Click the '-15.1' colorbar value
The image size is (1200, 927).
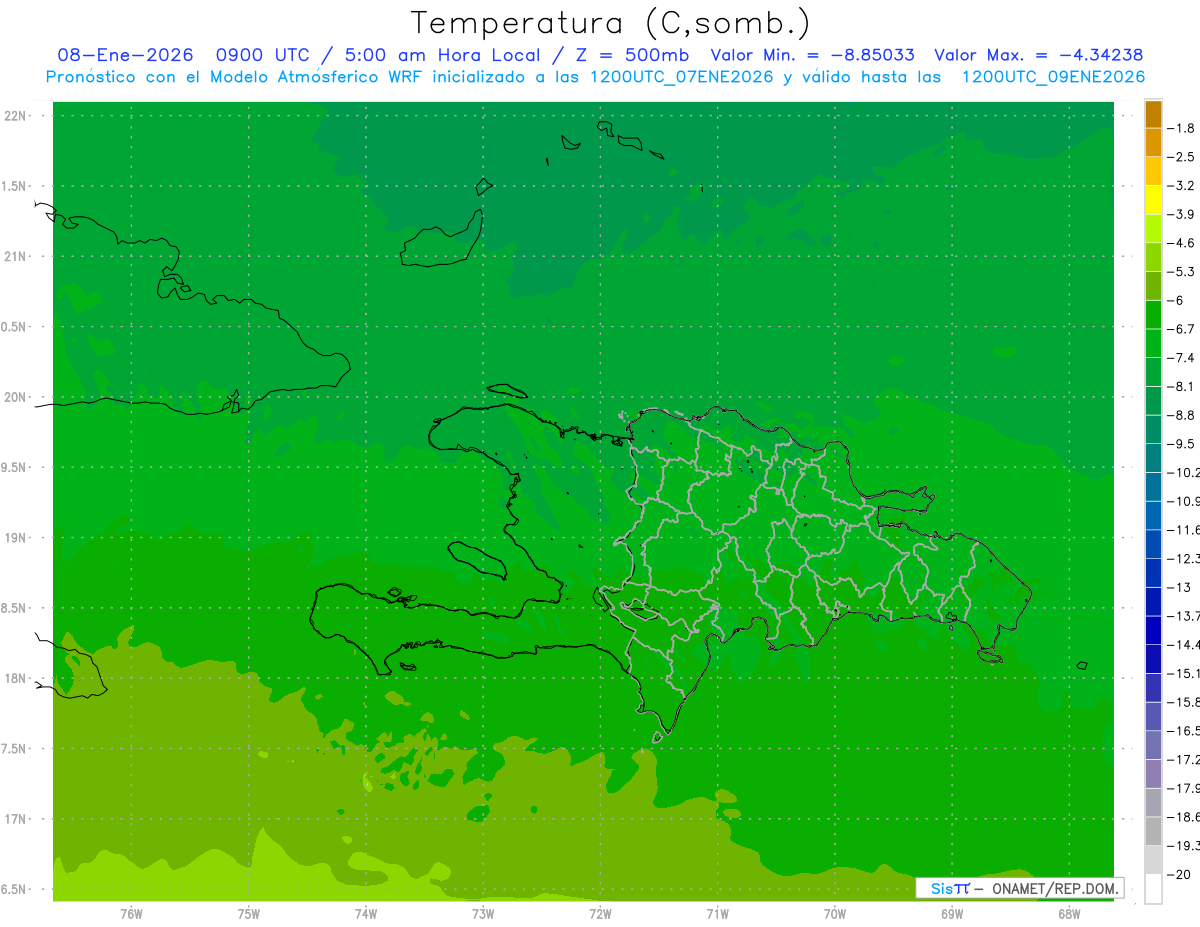click(x=1183, y=672)
